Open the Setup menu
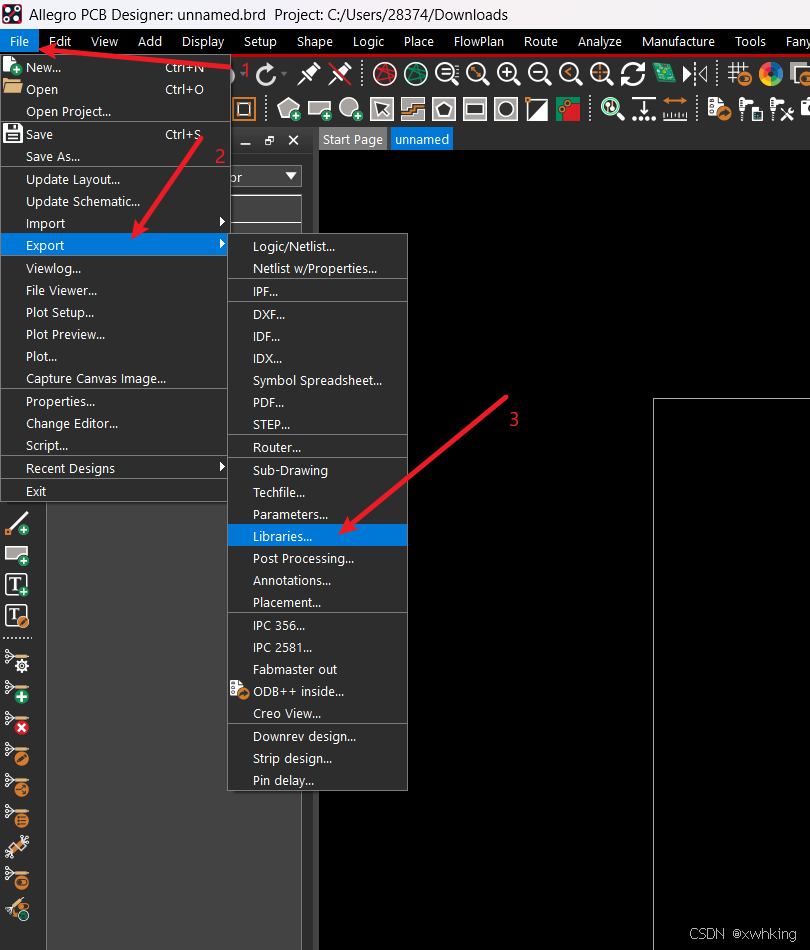 click(x=260, y=41)
